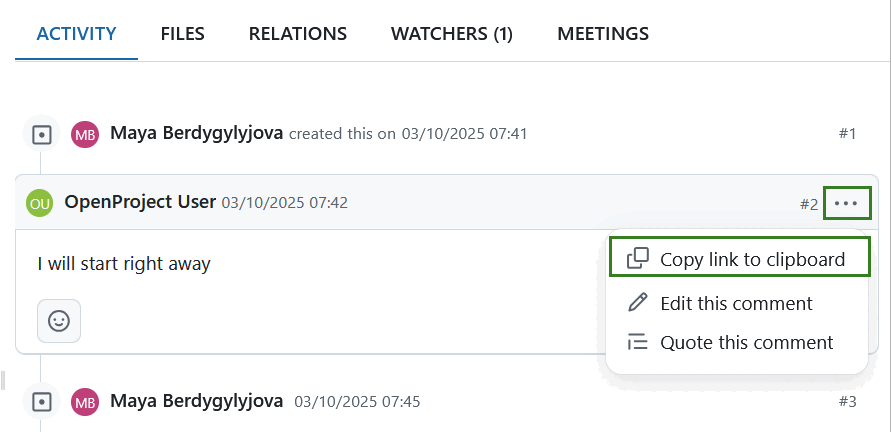The width and height of the screenshot is (891, 432).
Task: Choose Copy link to clipboard
Action: click(x=738, y=259)
